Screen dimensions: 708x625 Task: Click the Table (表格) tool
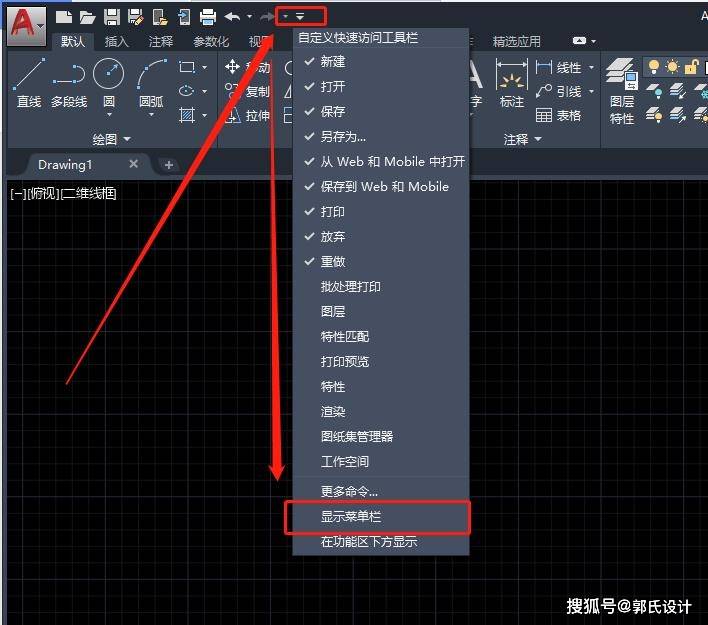558,116
